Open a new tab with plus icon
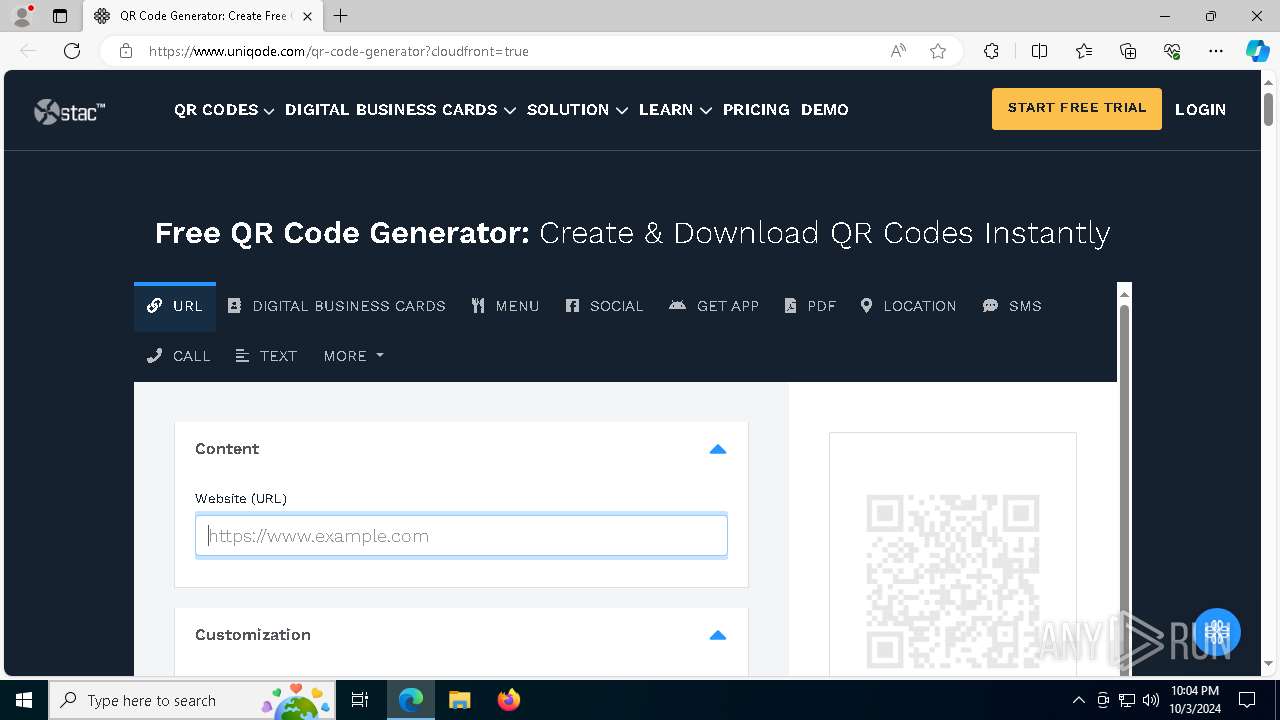1280x720 pixels. [341, 16]
